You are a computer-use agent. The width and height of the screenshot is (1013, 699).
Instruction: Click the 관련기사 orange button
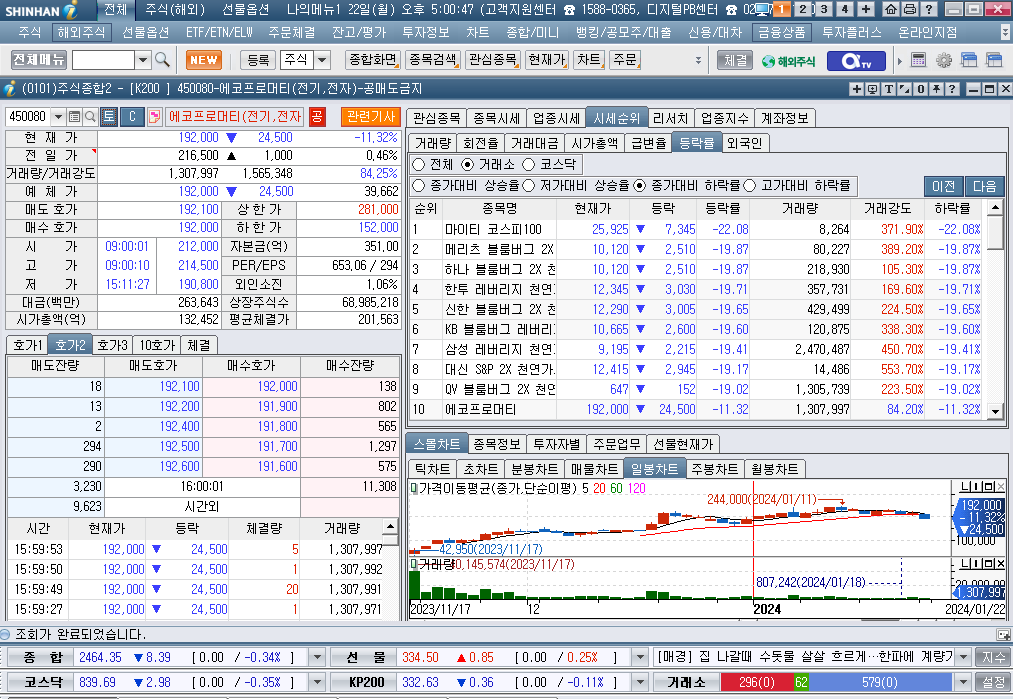(371, 117)
